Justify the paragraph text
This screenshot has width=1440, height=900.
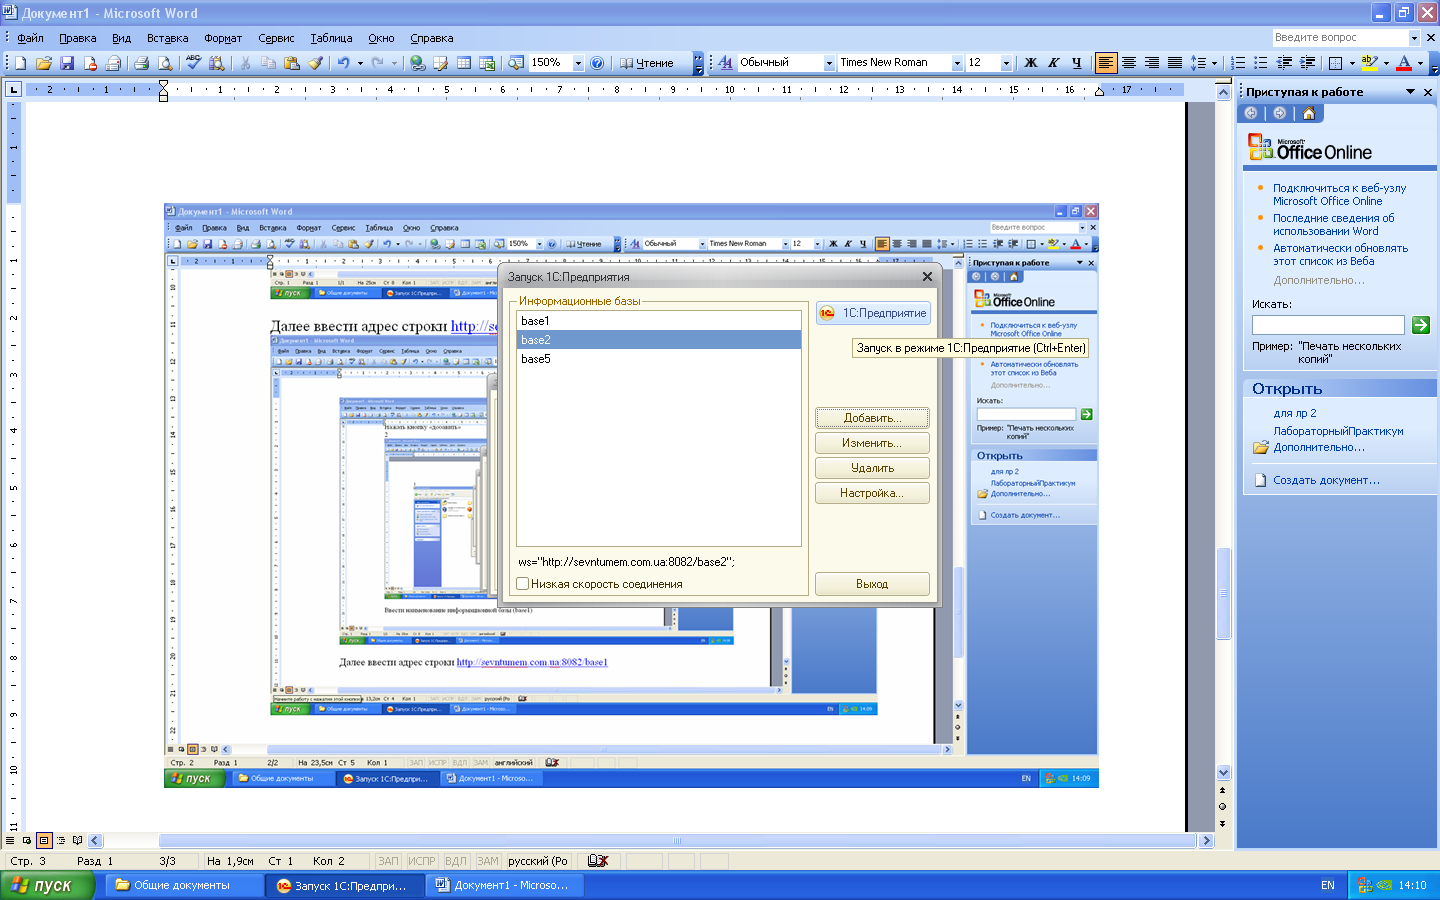tap(1175, 63)
